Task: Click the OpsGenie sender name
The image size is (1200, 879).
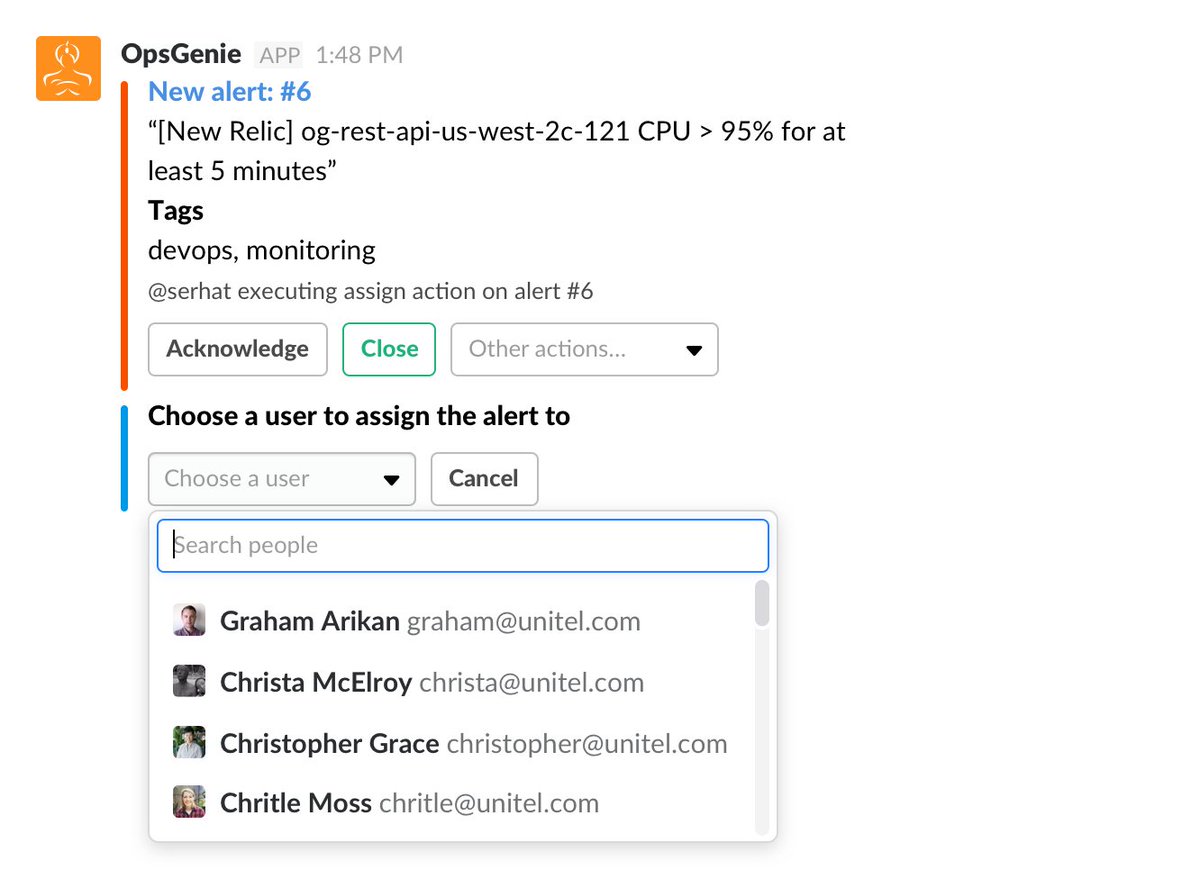Action: point(181,54)
